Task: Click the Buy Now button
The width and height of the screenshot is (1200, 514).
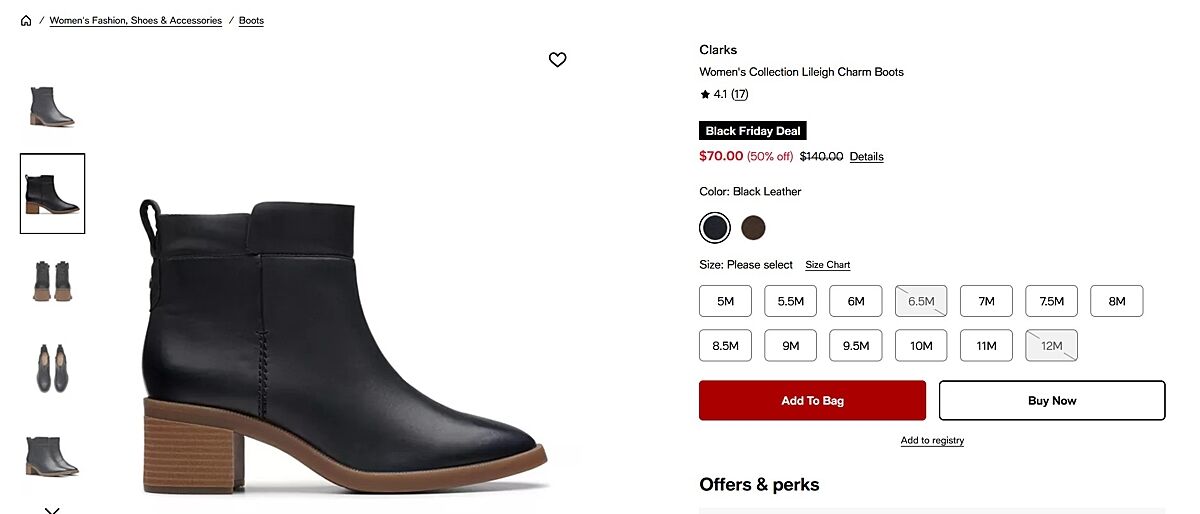Action: click(x=1052, y=401)
